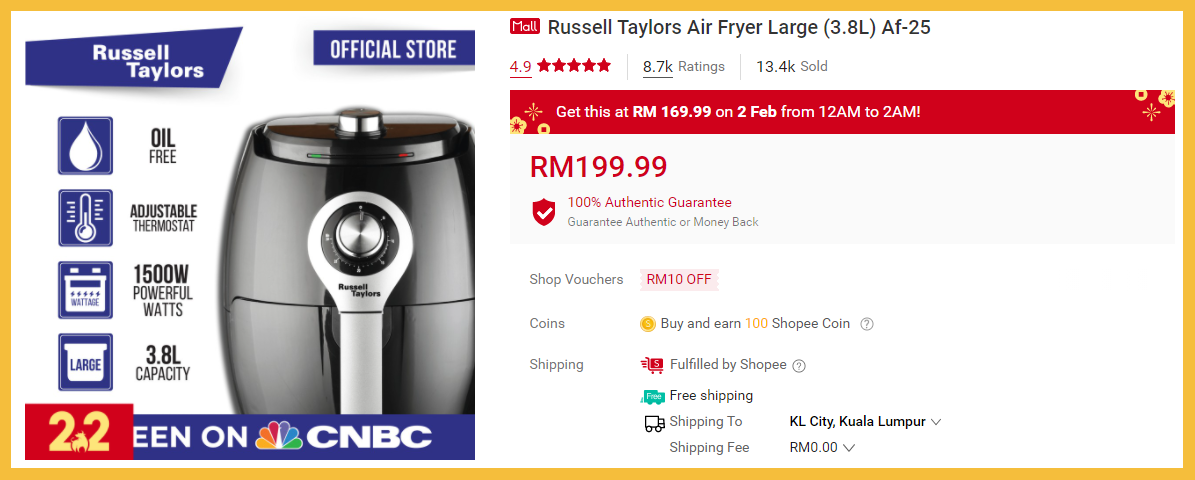Open the Shopee Coin help question mark

coord(867,324)
